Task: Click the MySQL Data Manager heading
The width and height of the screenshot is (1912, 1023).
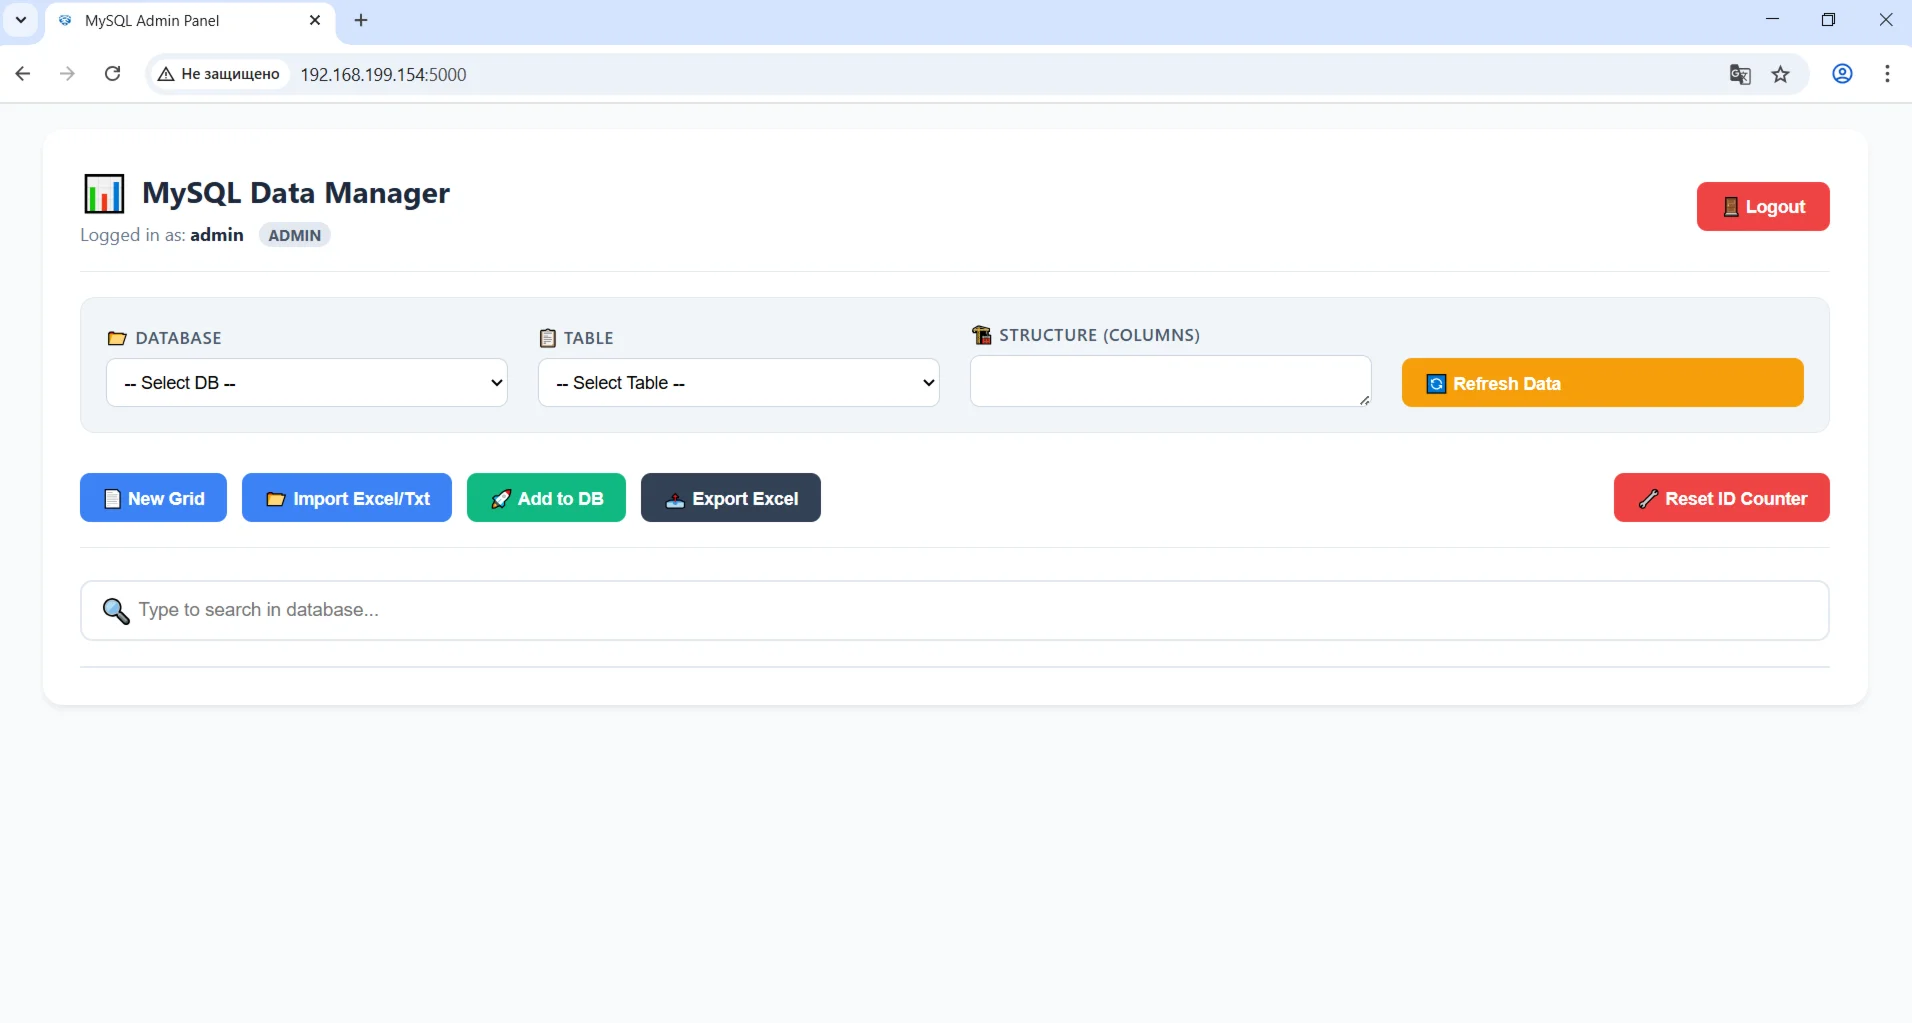Action: point(296,193)
